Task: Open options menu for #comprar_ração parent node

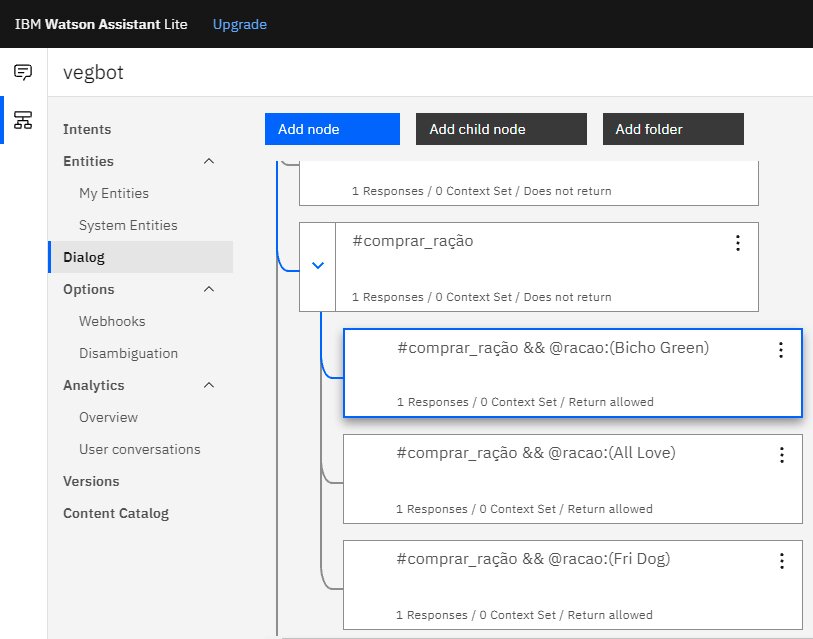Action: click(x=737, y=243)
